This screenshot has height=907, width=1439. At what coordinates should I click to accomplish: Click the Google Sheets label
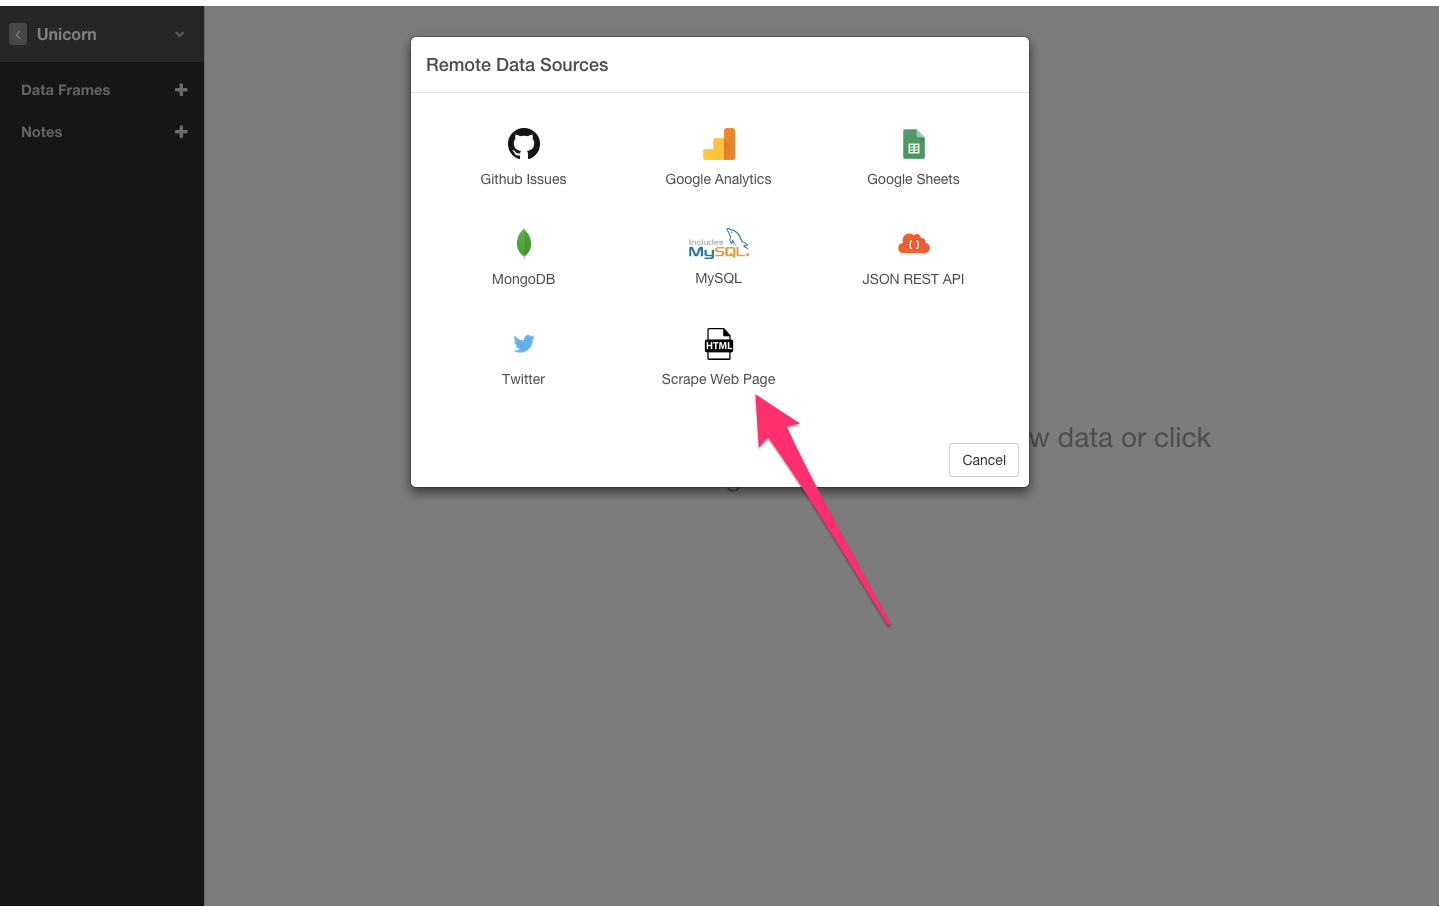coord(914,179)
